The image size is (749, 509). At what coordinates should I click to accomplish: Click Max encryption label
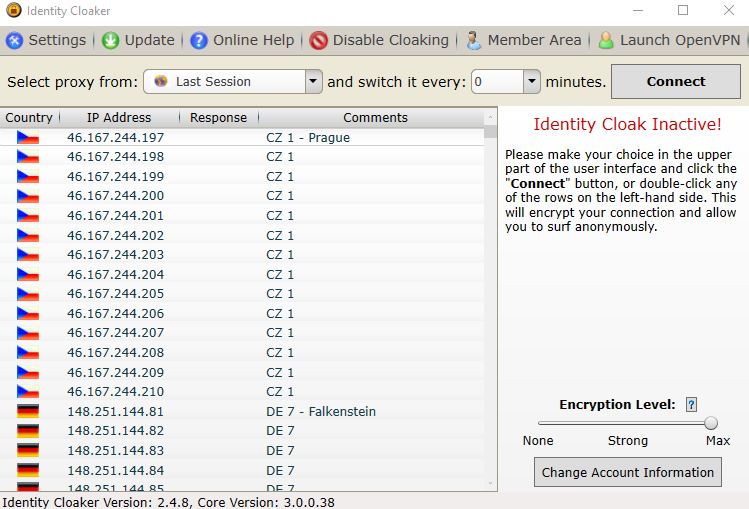pos(718,441)
